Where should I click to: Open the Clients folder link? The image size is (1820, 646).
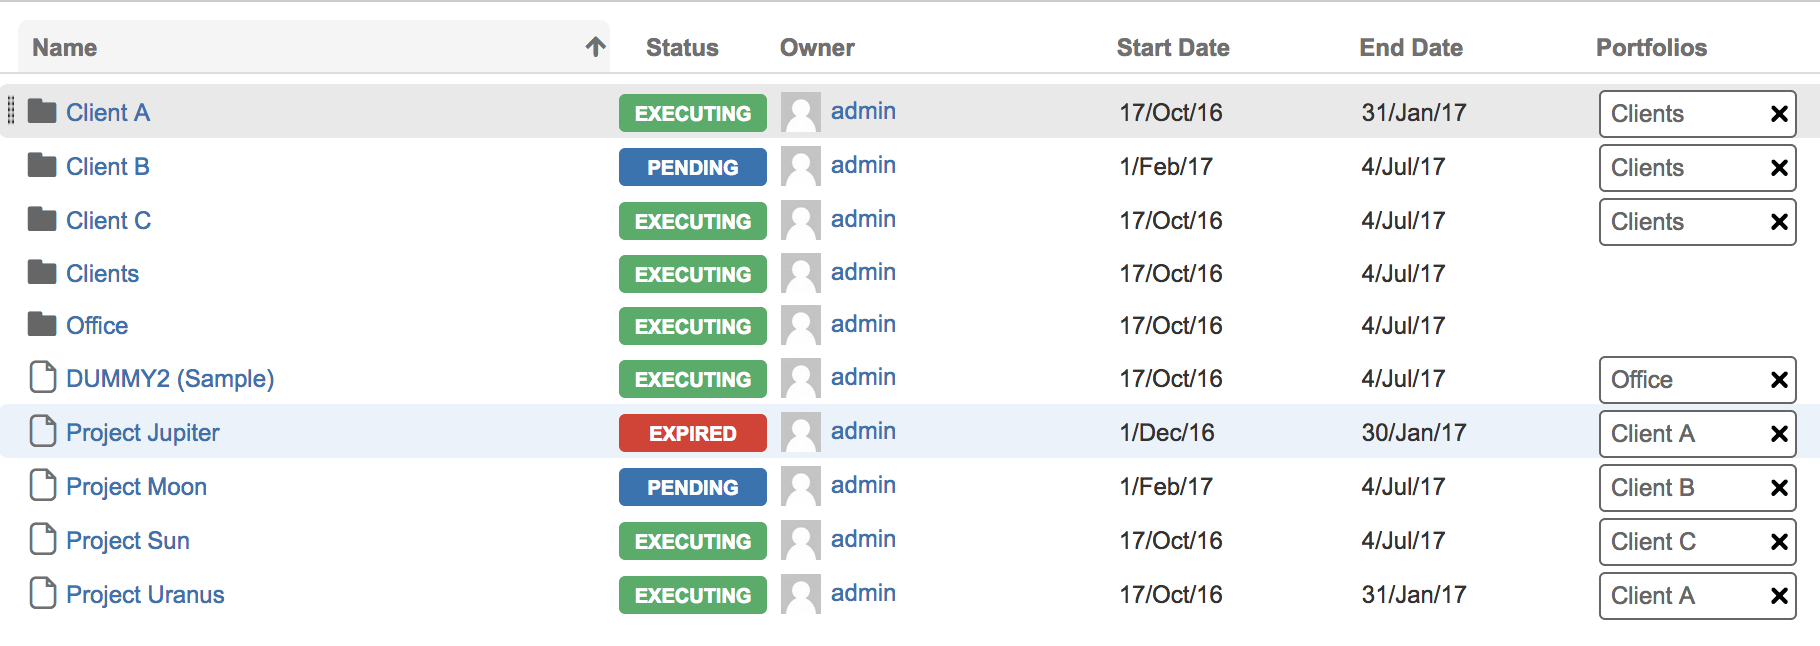102,274
